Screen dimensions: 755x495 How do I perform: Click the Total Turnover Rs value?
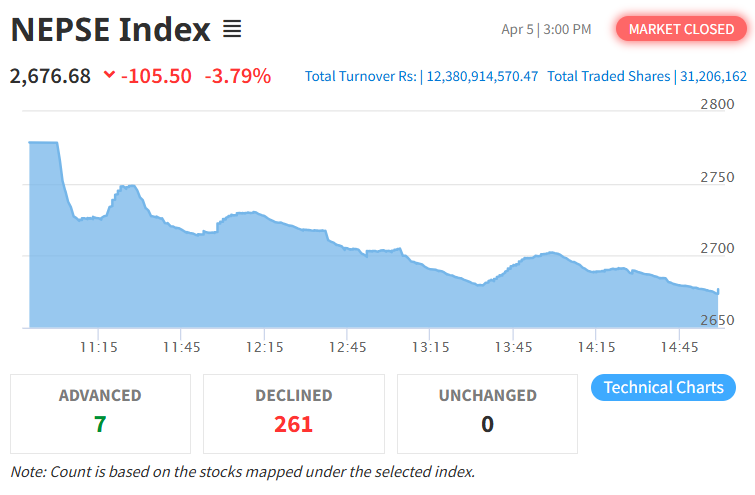482,76
